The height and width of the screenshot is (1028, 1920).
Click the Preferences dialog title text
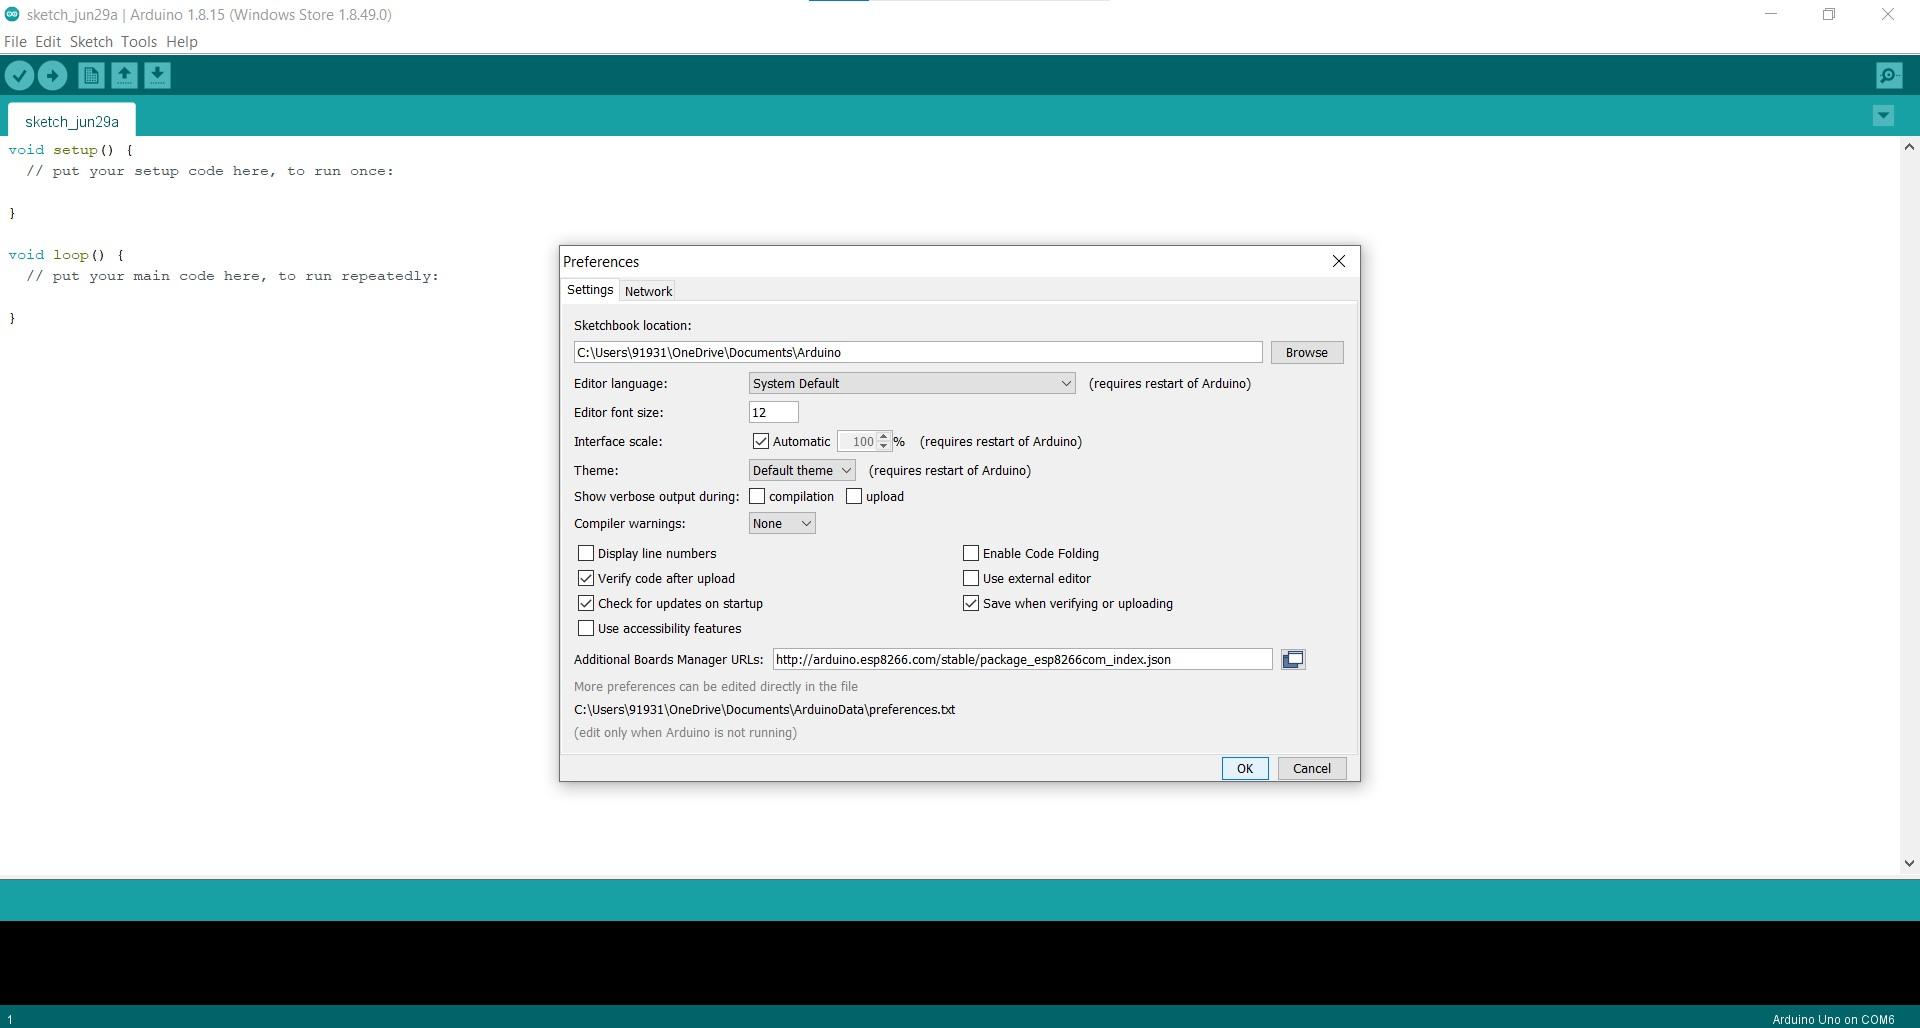coord(601,261)
